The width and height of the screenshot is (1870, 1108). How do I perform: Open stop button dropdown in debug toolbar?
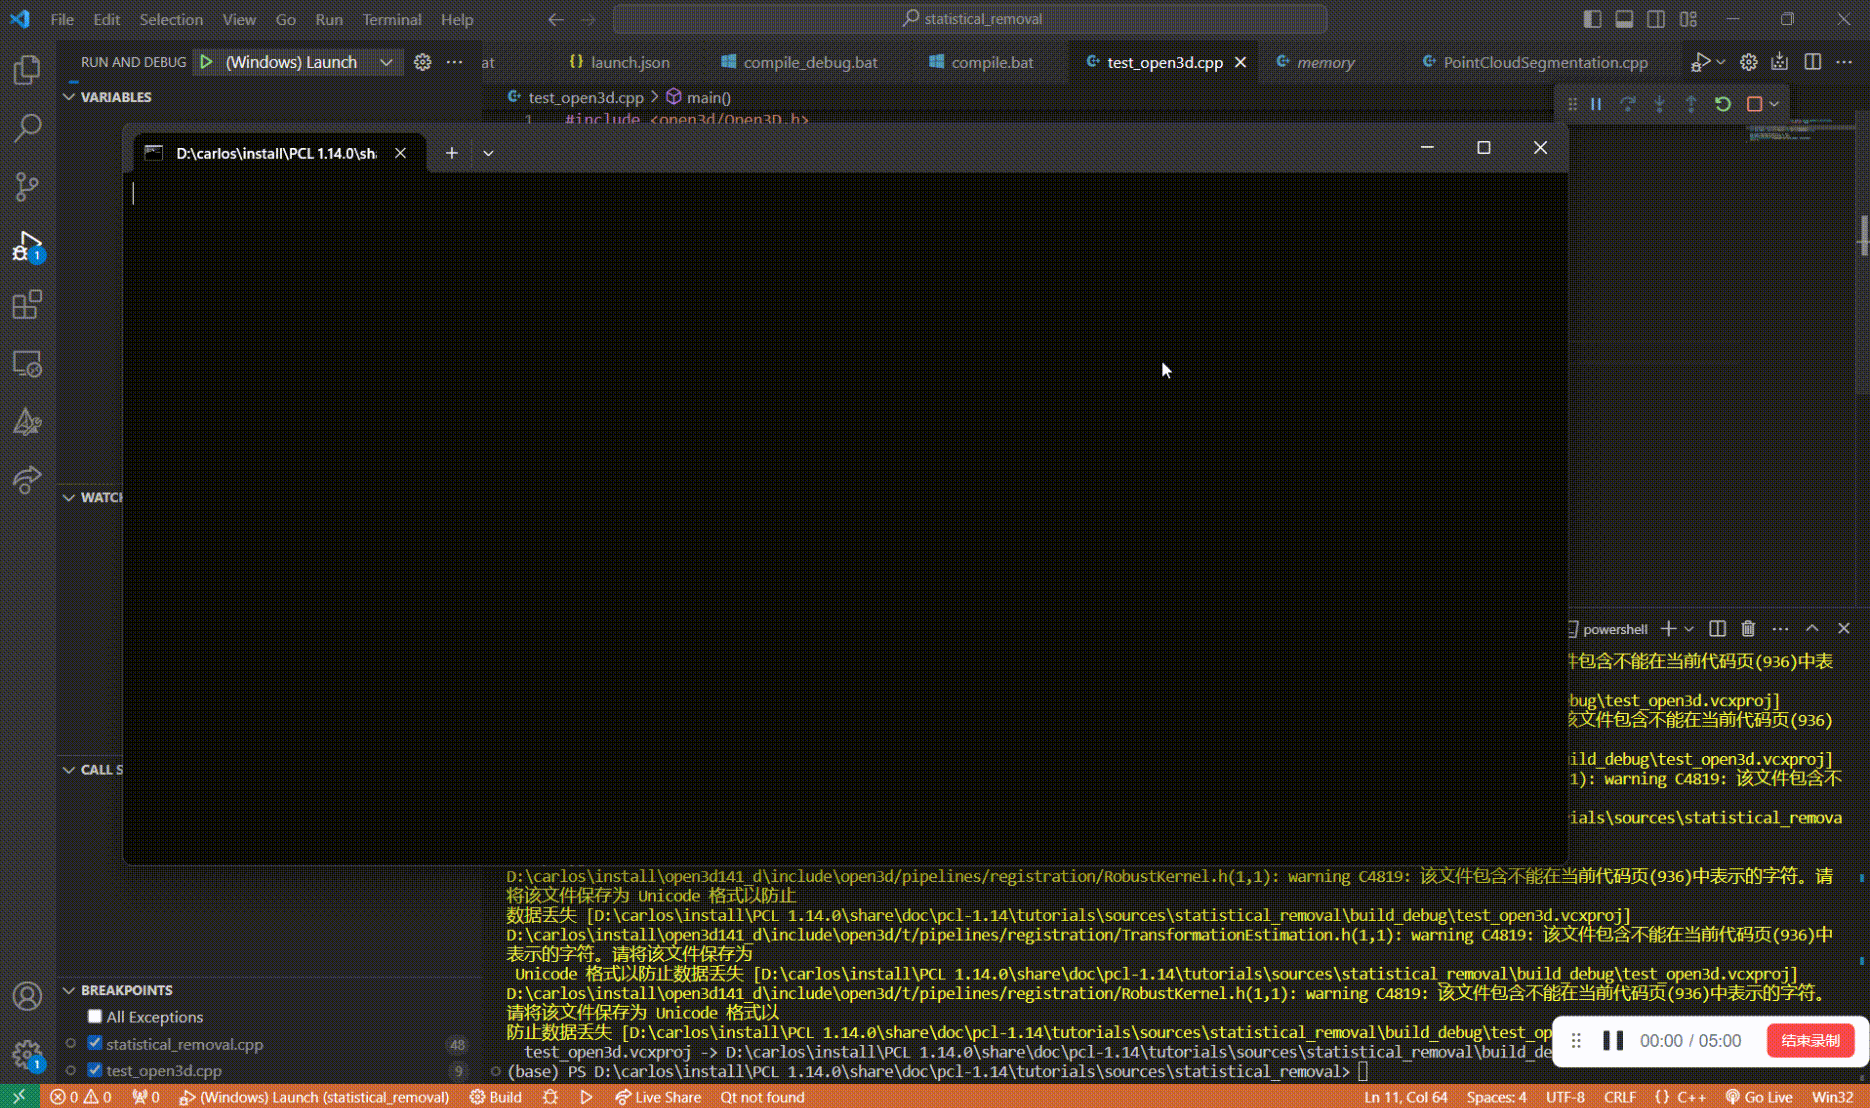[1774, 104]
